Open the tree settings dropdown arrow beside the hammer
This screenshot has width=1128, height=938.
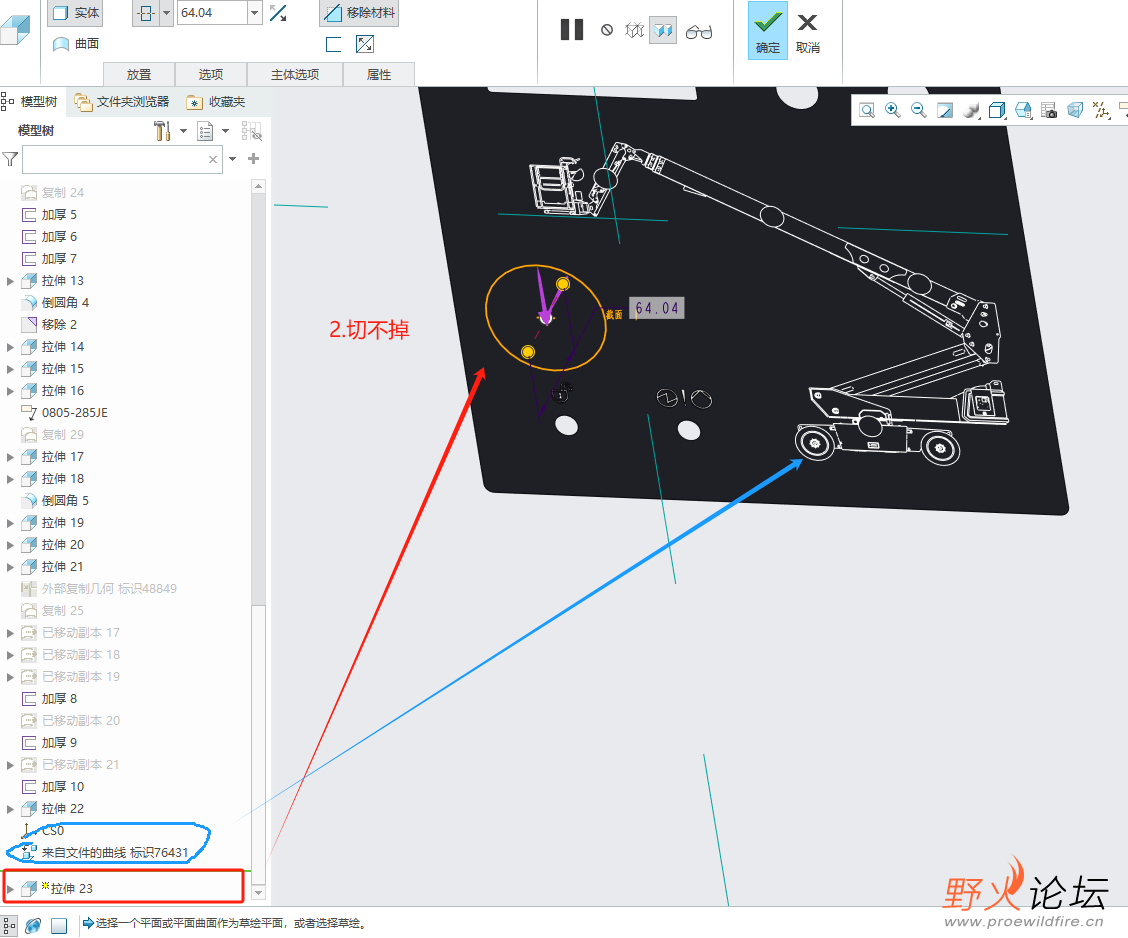pos(183,131)
